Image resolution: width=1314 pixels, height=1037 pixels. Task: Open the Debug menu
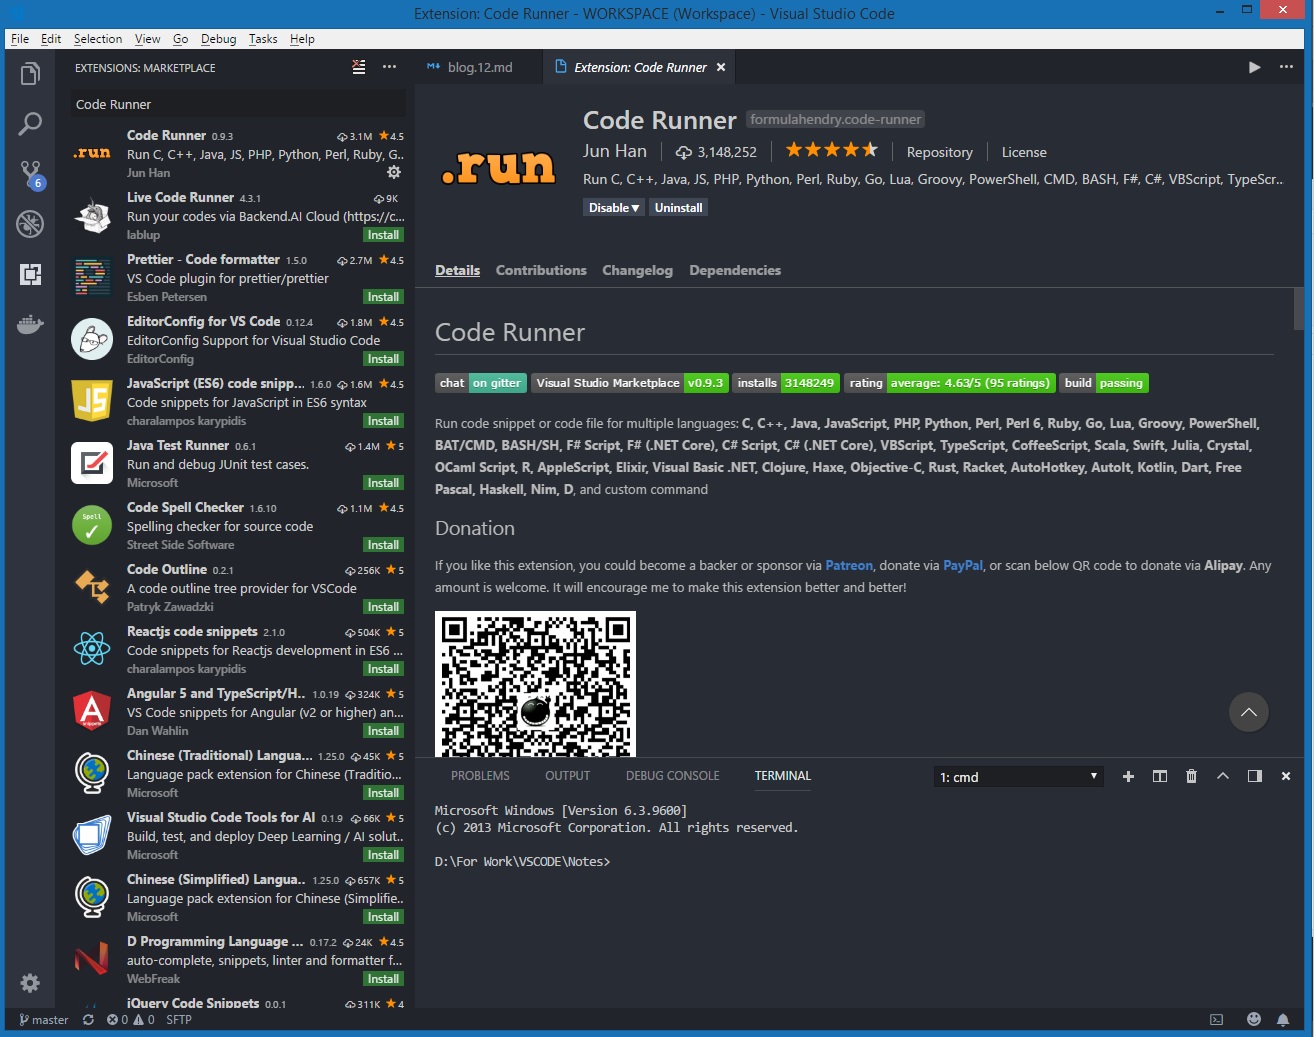click(x=218, y=39)
